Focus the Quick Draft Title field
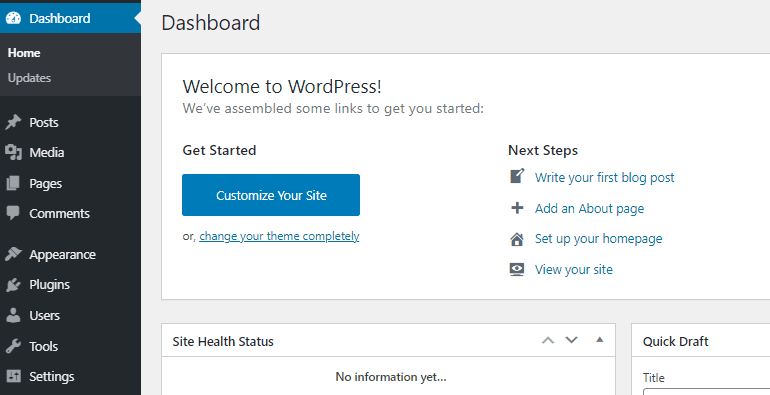 tap(706, 392)
